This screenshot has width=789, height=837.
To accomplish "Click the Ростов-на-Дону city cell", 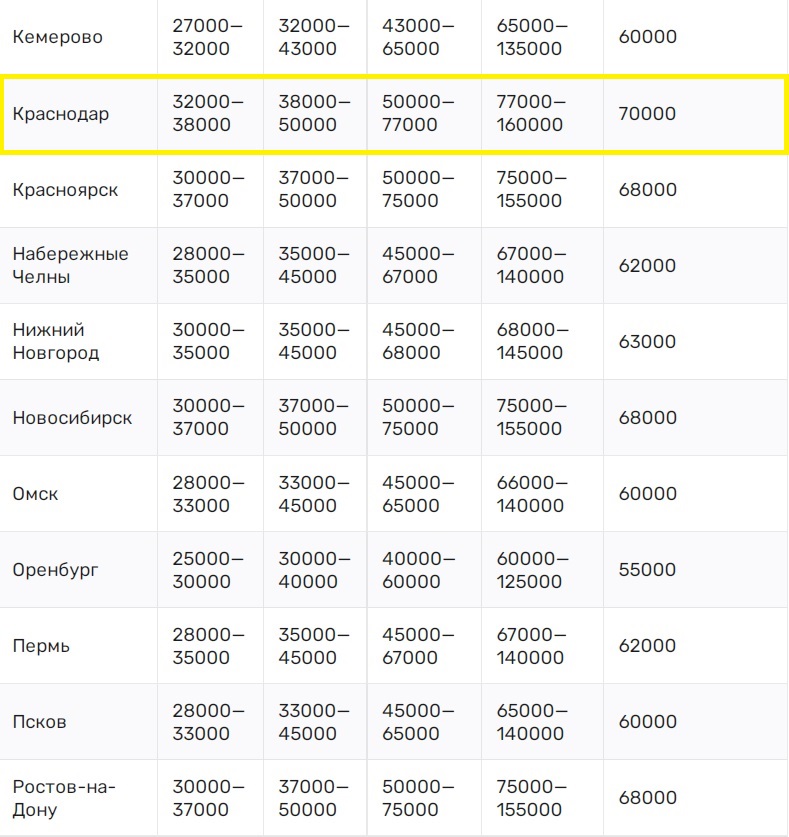I will (x=64, y=798).
